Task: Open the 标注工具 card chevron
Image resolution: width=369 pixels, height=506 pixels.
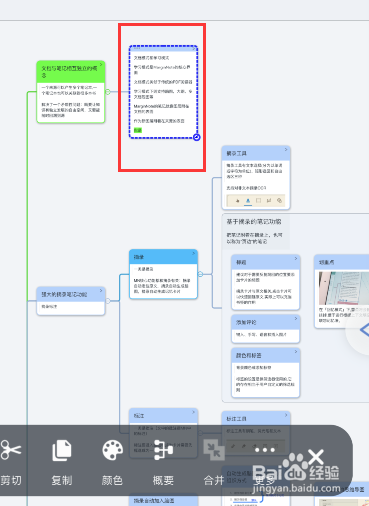Action: (x=286, y=415)
